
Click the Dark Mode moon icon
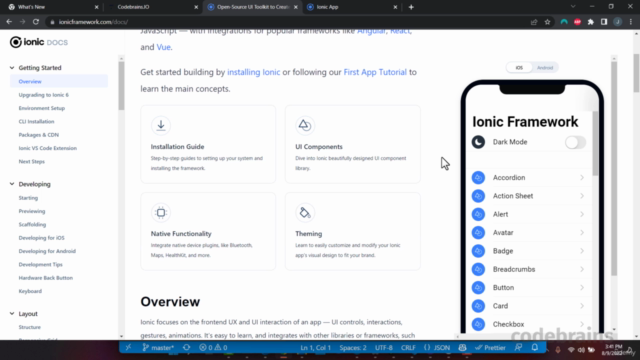point(478,142)
